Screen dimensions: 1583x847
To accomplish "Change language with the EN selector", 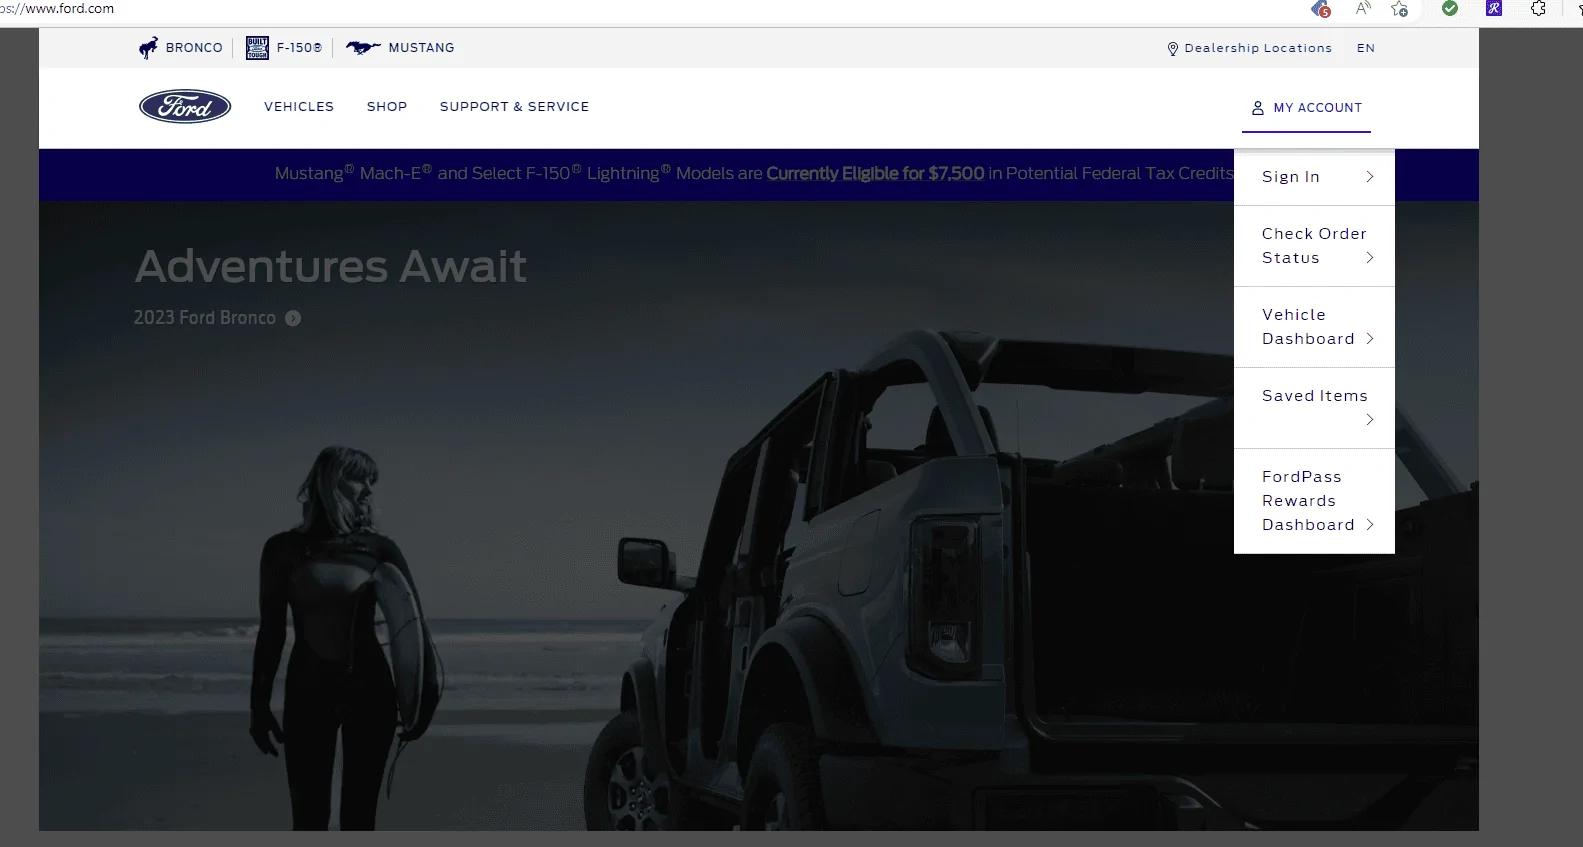I will pyautogui.click(x=1366, y=48).
